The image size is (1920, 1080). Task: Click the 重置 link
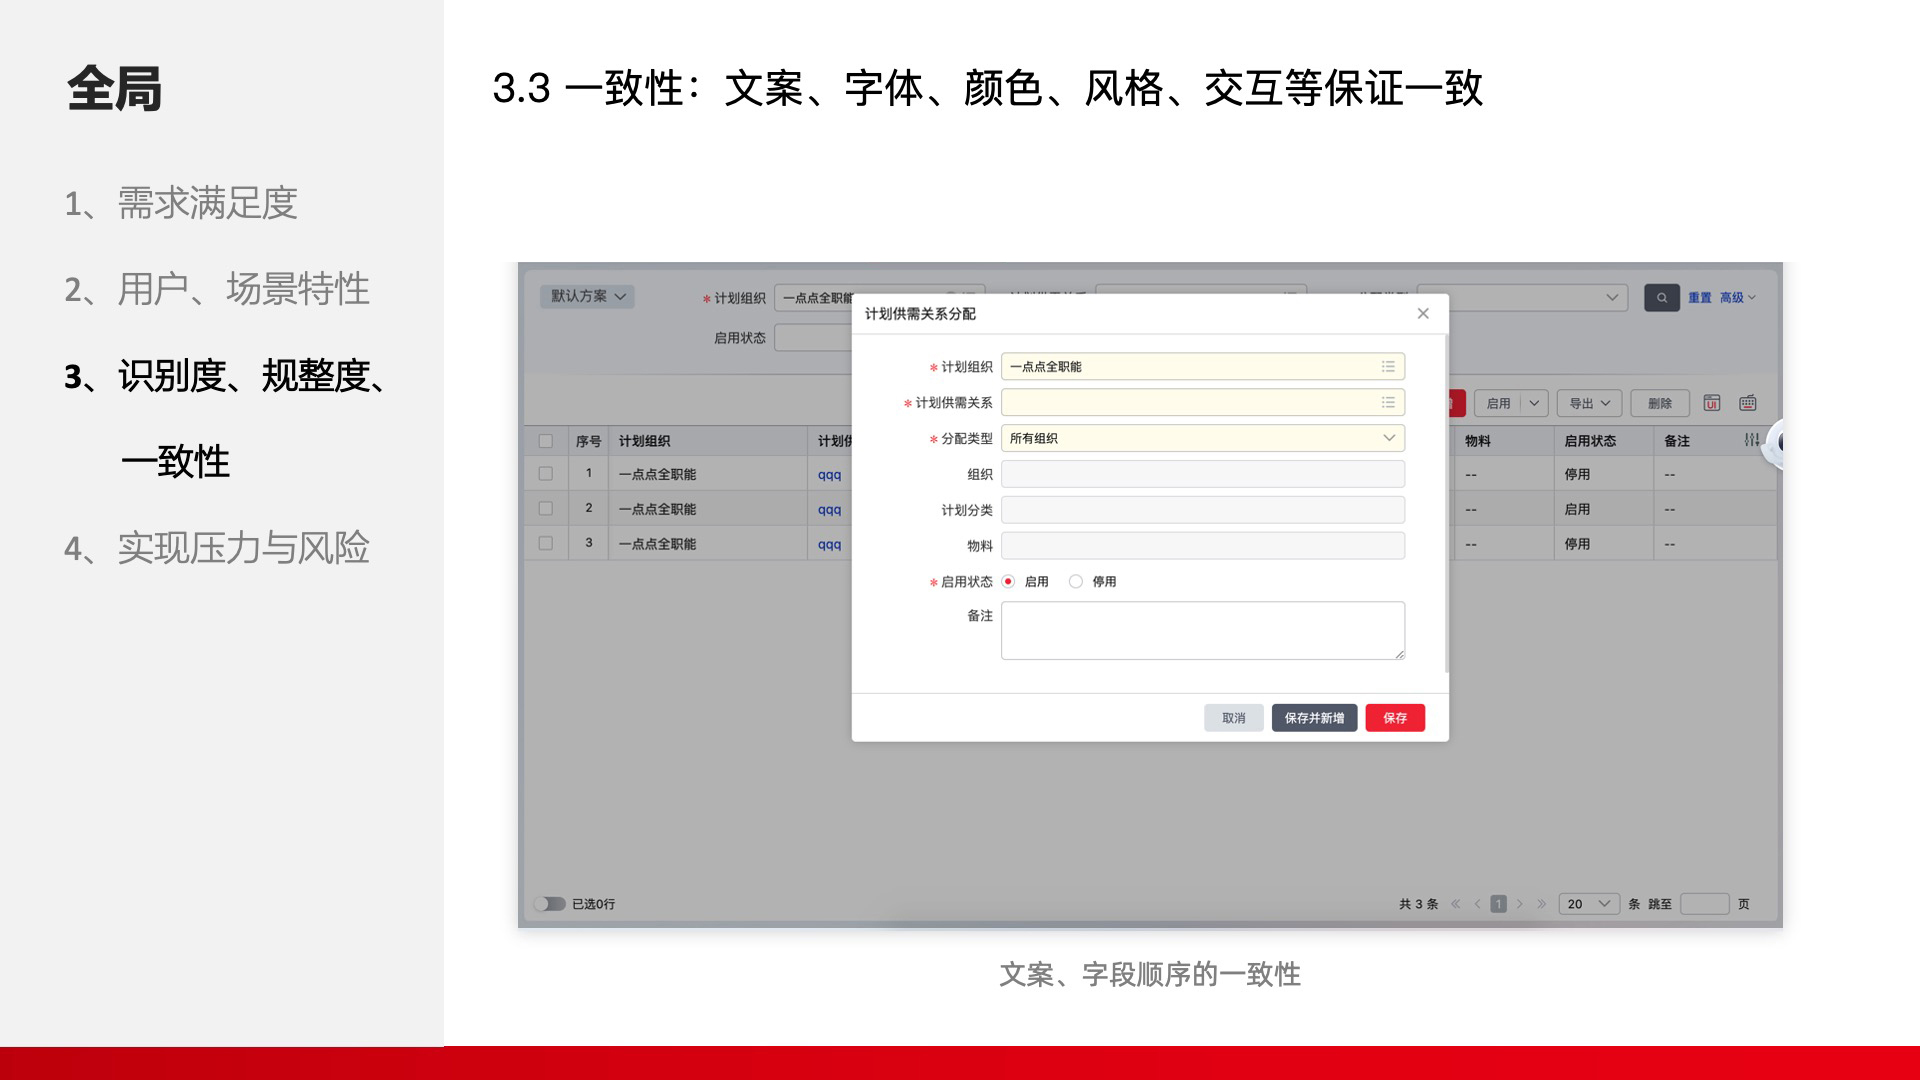coord(1699,297)
